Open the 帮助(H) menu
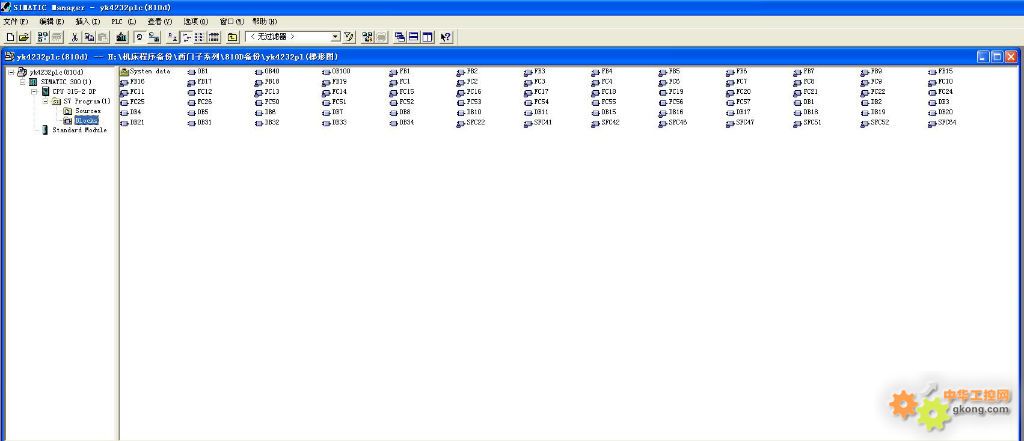 click(264, 22)
